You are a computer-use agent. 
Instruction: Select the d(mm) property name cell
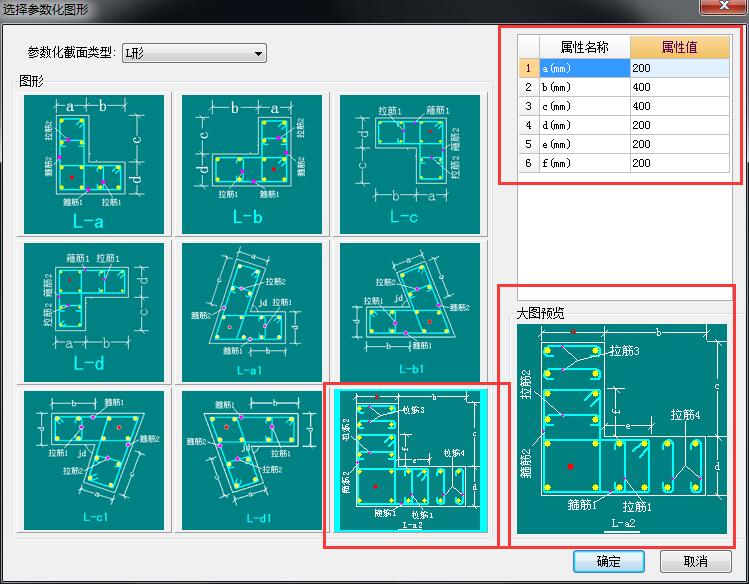click(x=585, y=125)
